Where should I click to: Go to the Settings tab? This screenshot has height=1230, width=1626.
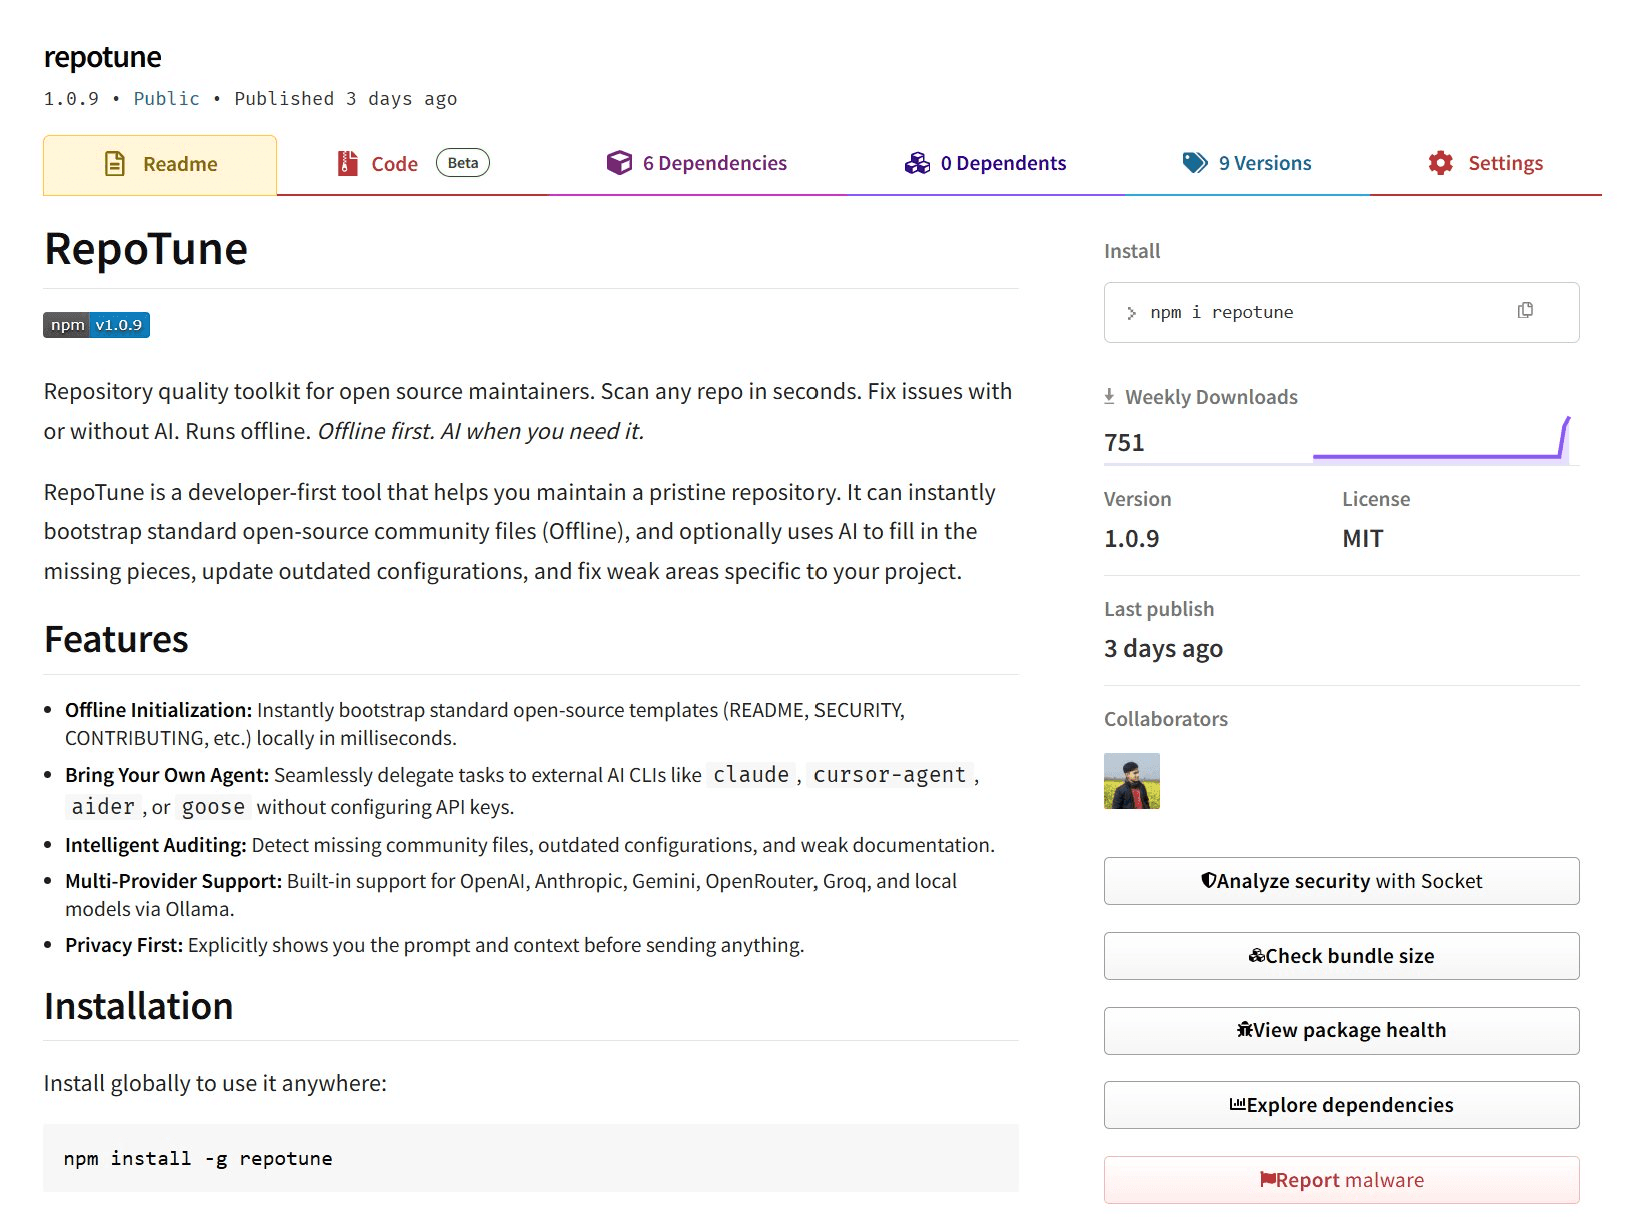(1485, 164)
